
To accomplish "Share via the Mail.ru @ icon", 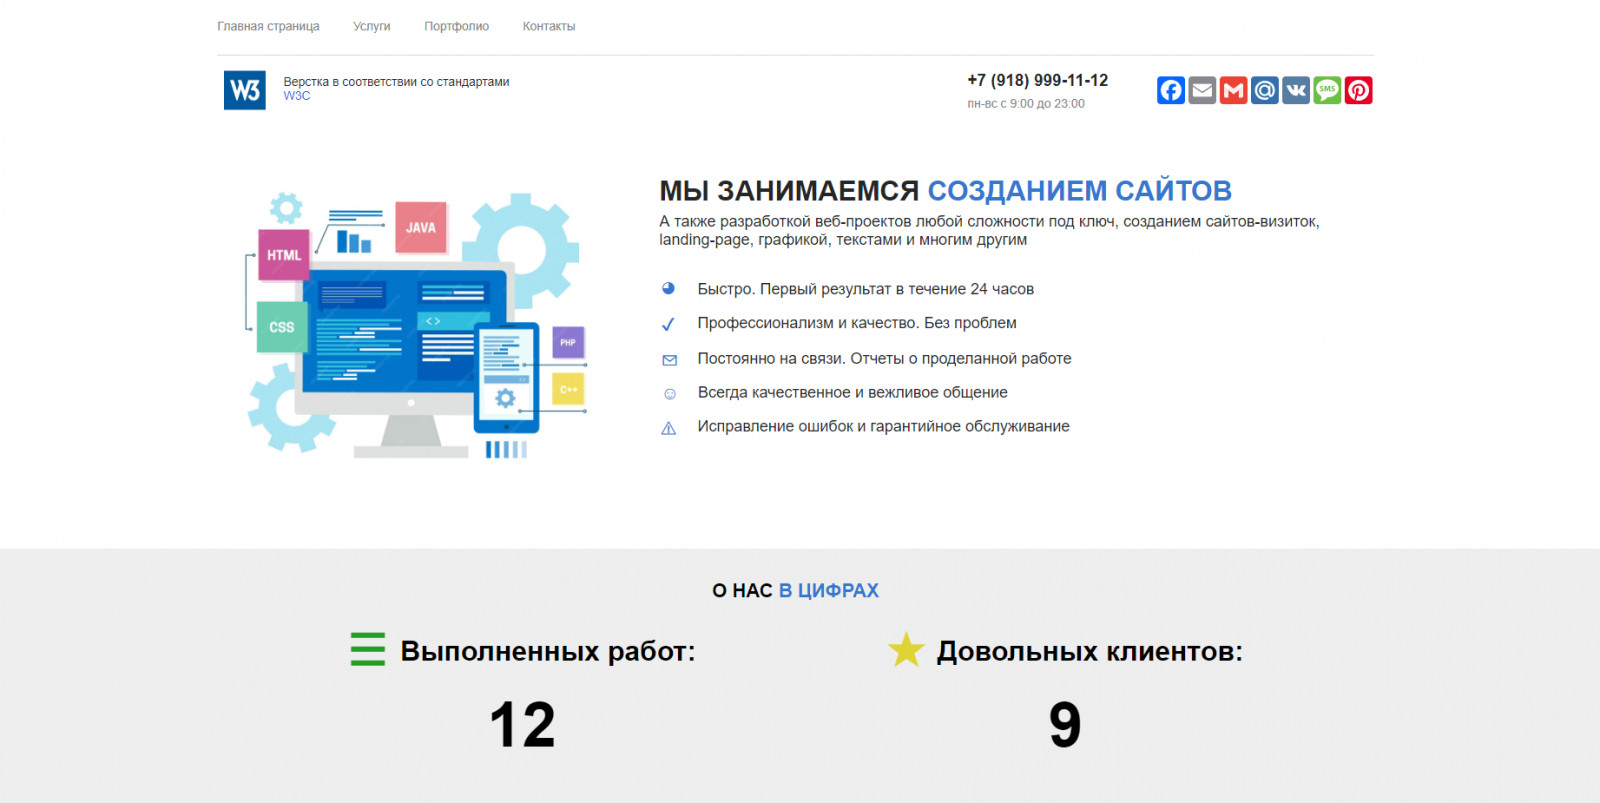I will click(x=1265, y=90).
